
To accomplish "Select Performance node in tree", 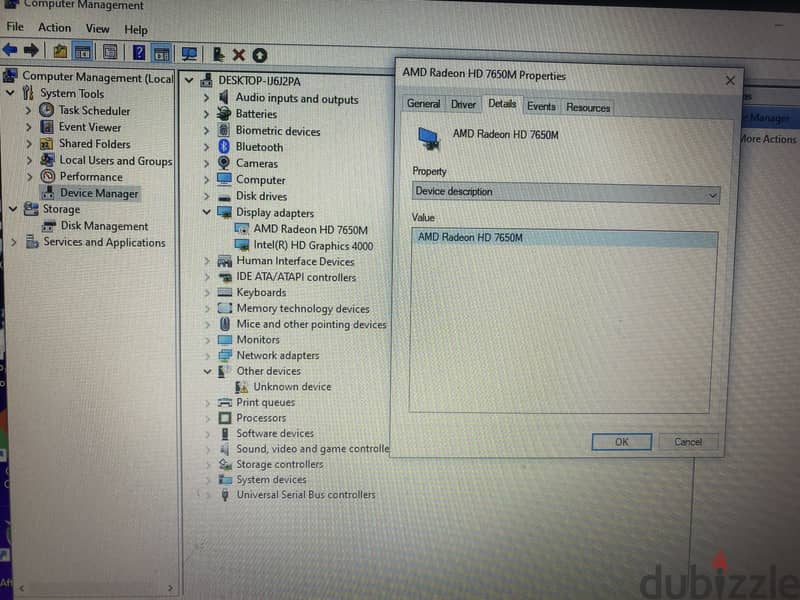I will pos(91,177).
